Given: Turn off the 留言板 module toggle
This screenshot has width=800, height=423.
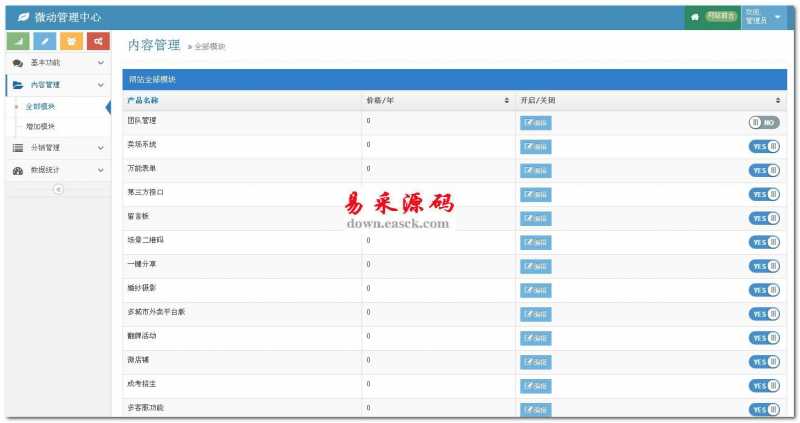Looking at the screenshot, I should (764, 218).
